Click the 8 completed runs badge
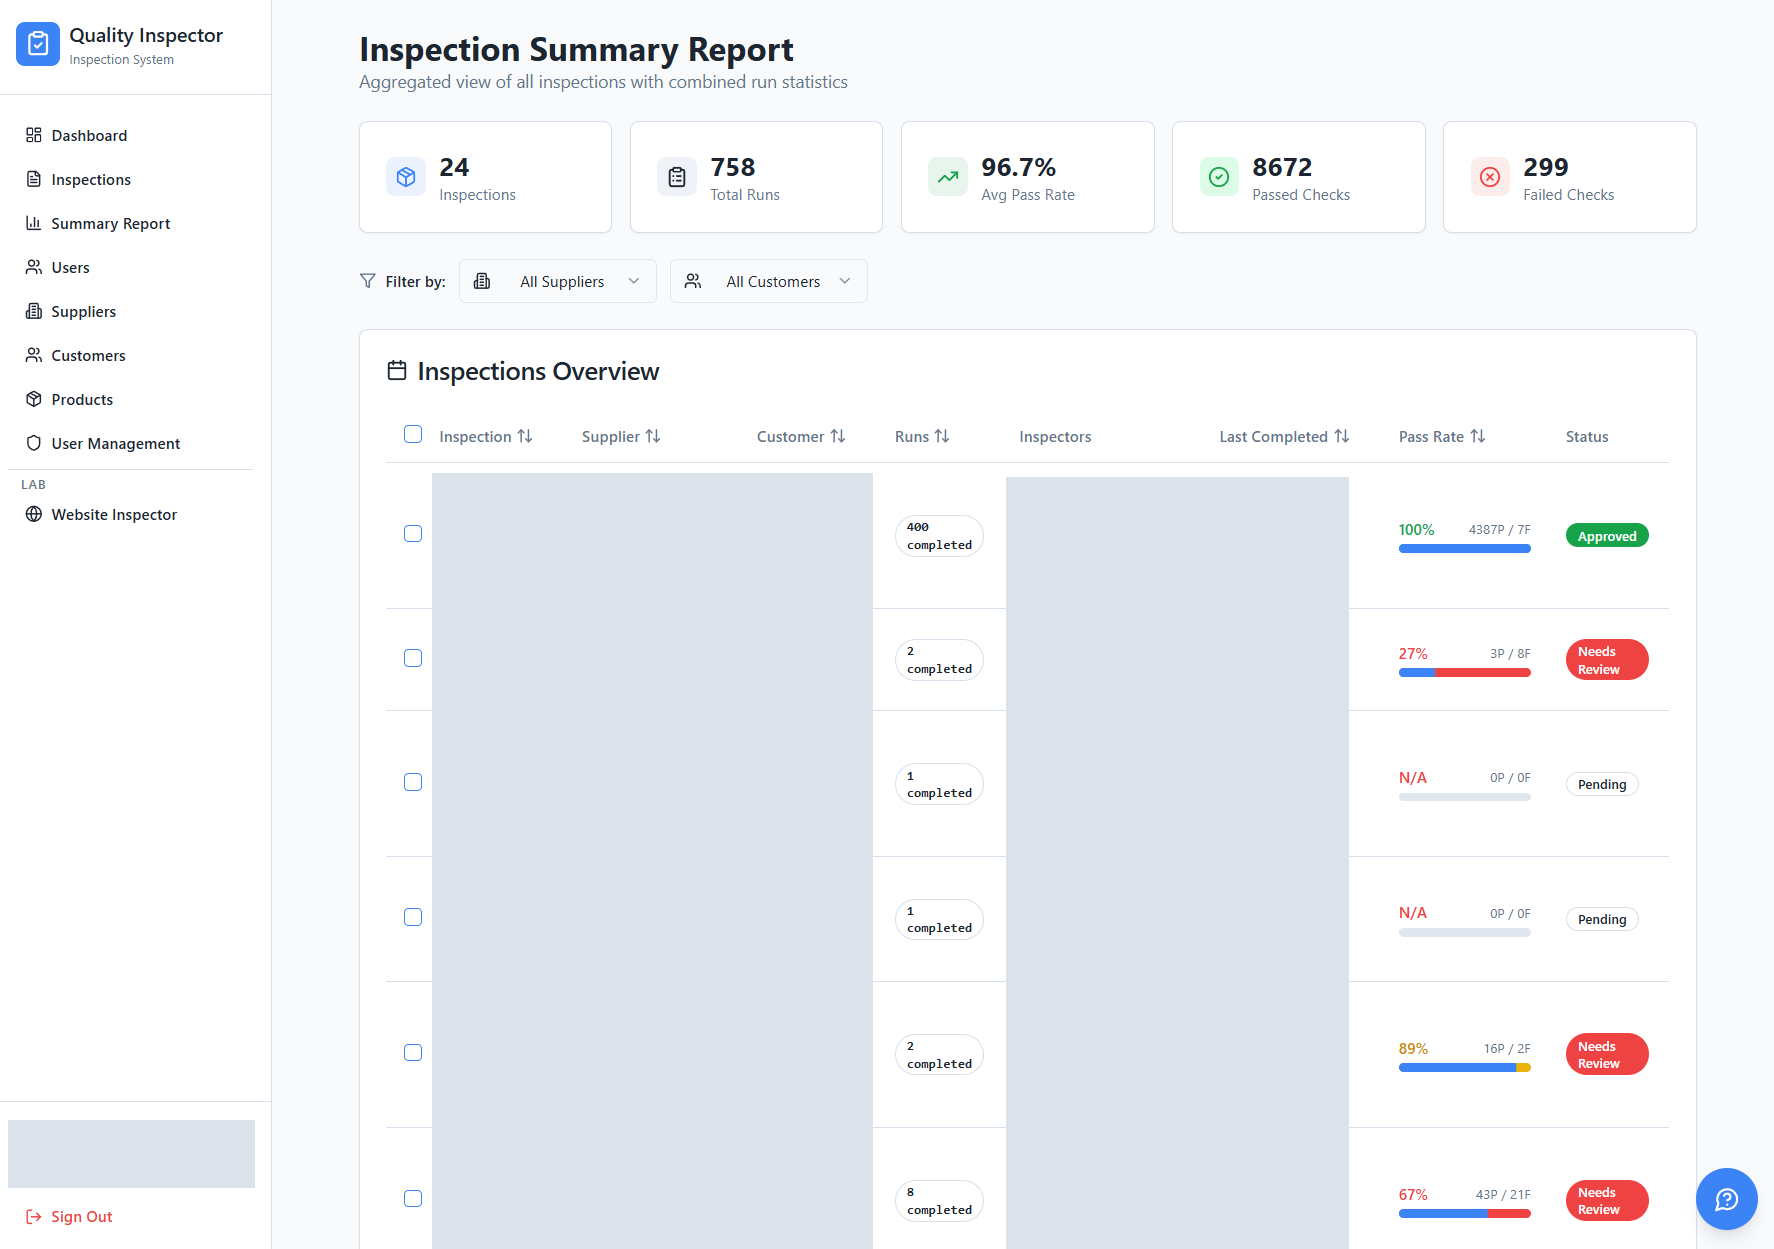1774x1249 pixels. pos(939,1201)
